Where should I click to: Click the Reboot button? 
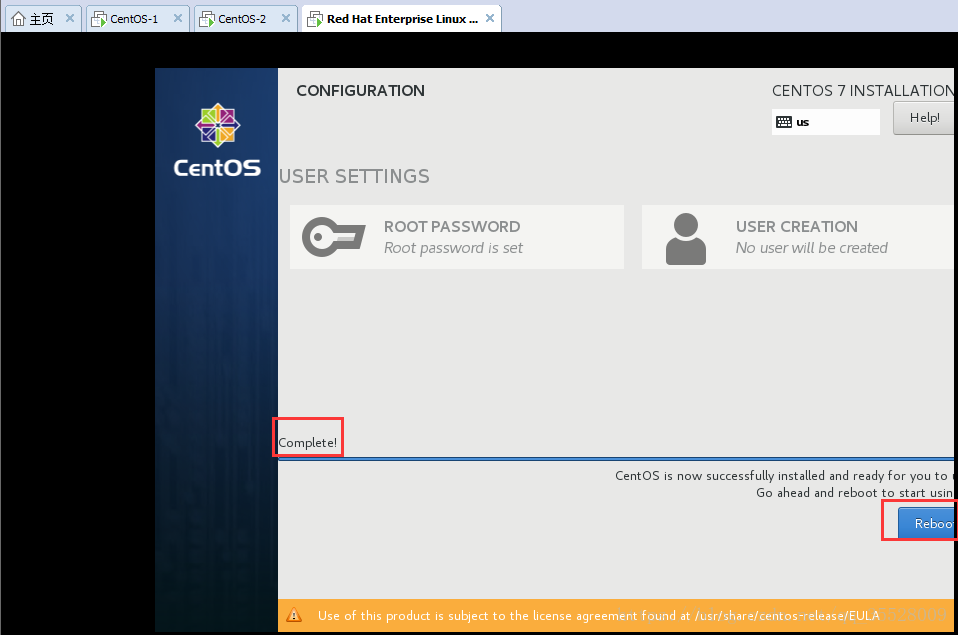(x=927, y=523)
